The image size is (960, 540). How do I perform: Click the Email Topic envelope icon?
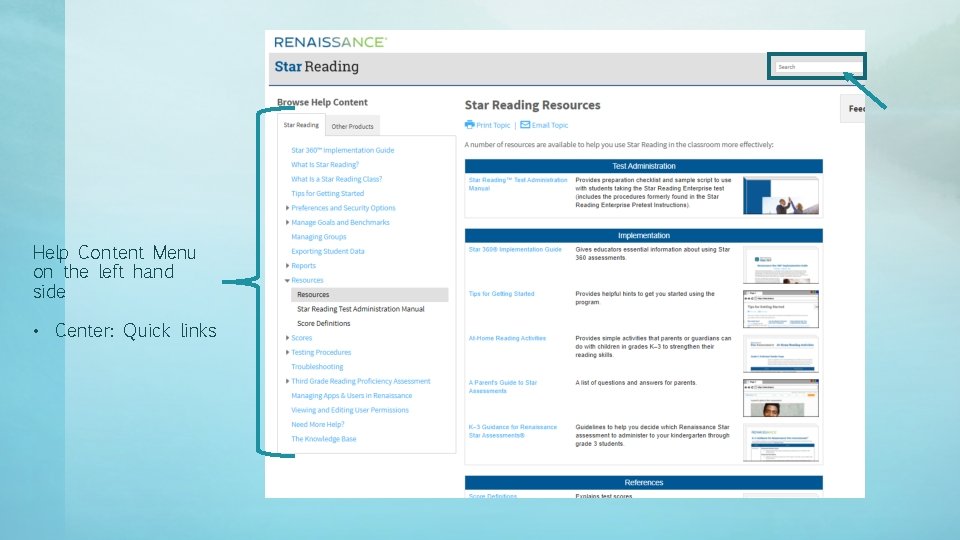(x=525, y=125)
